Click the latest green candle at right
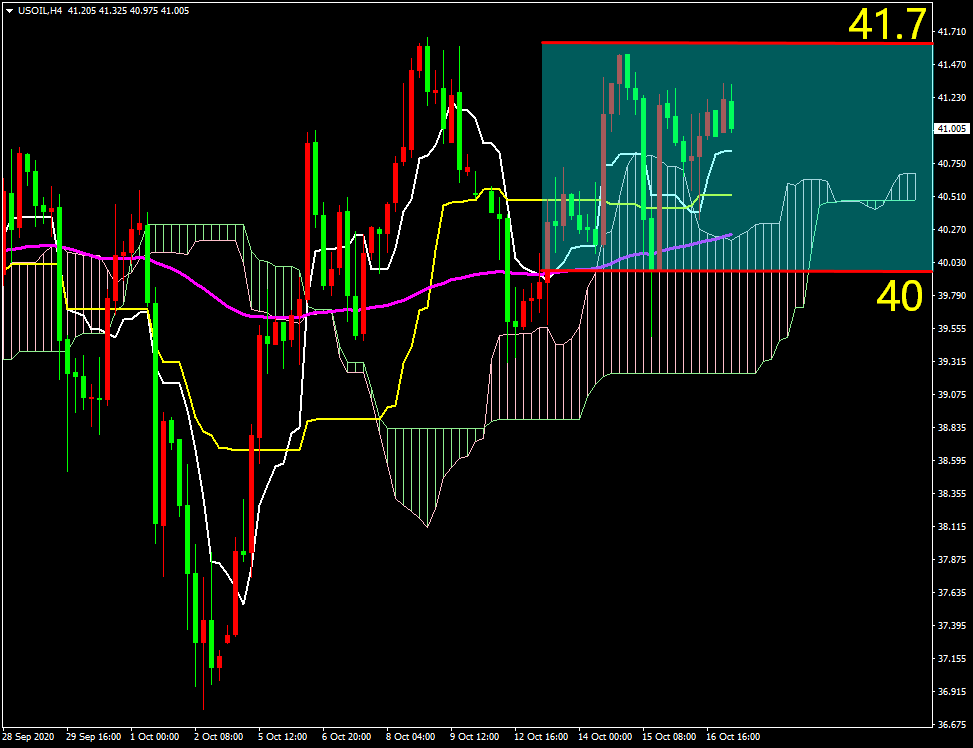 [x=732, y=114]
